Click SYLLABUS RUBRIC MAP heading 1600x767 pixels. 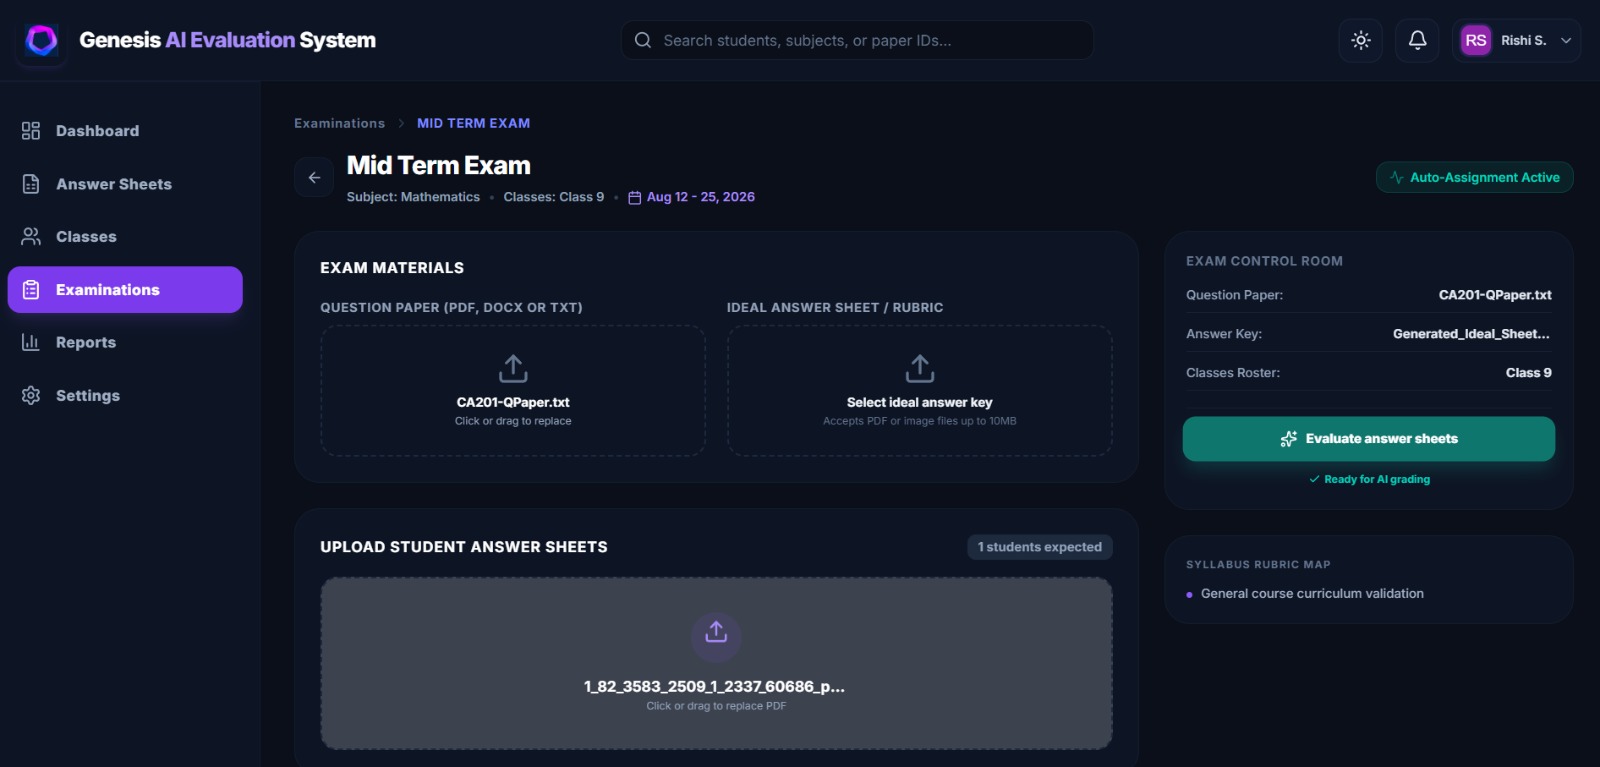(1258, 565)
